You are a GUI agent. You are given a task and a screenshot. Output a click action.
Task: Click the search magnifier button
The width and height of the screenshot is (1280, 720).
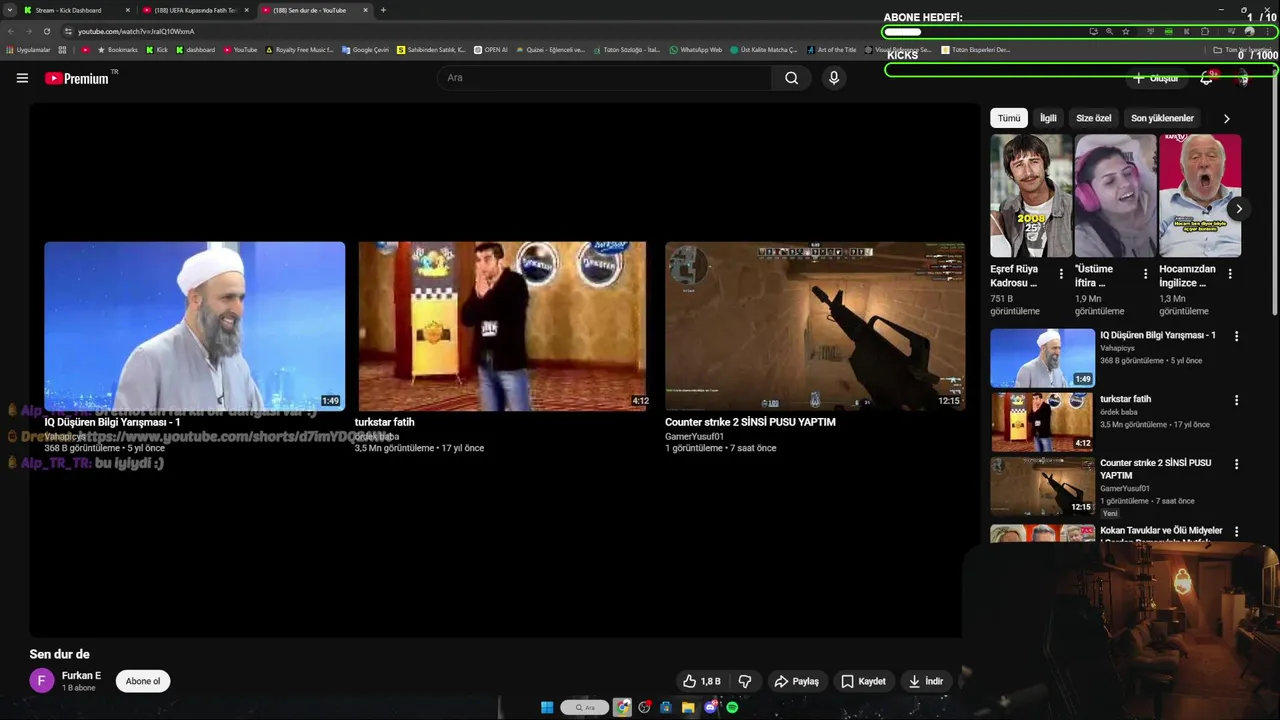(791, 78)
